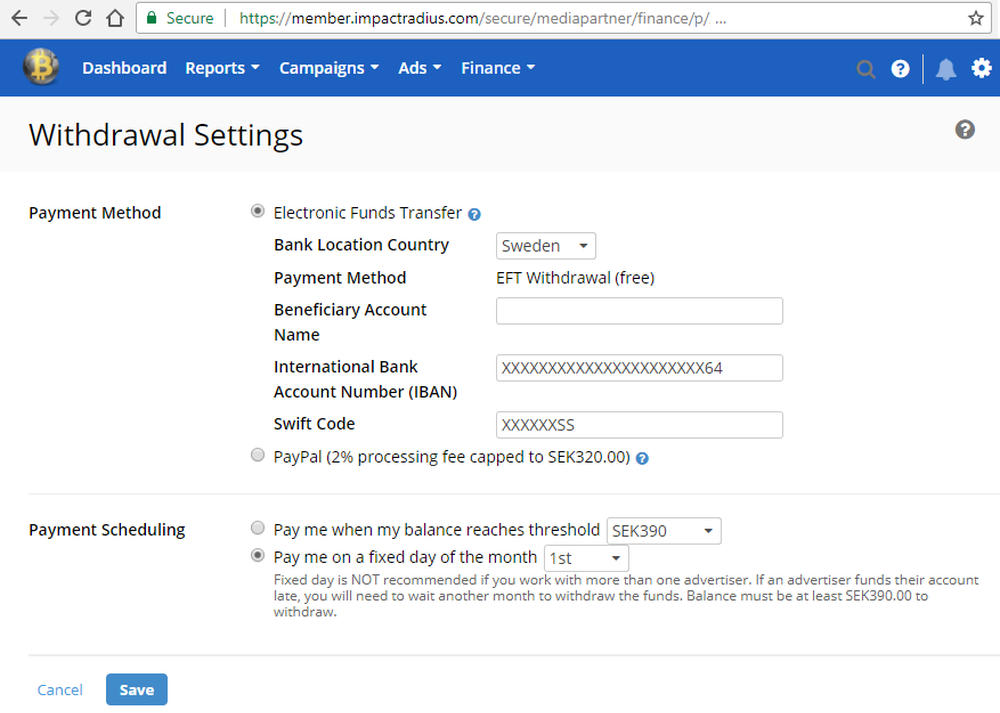The height and width of the screenshot is (713, 1000).
Task: Click the 'EFT Withdrawal (free)' text
Action: [575, 278]
